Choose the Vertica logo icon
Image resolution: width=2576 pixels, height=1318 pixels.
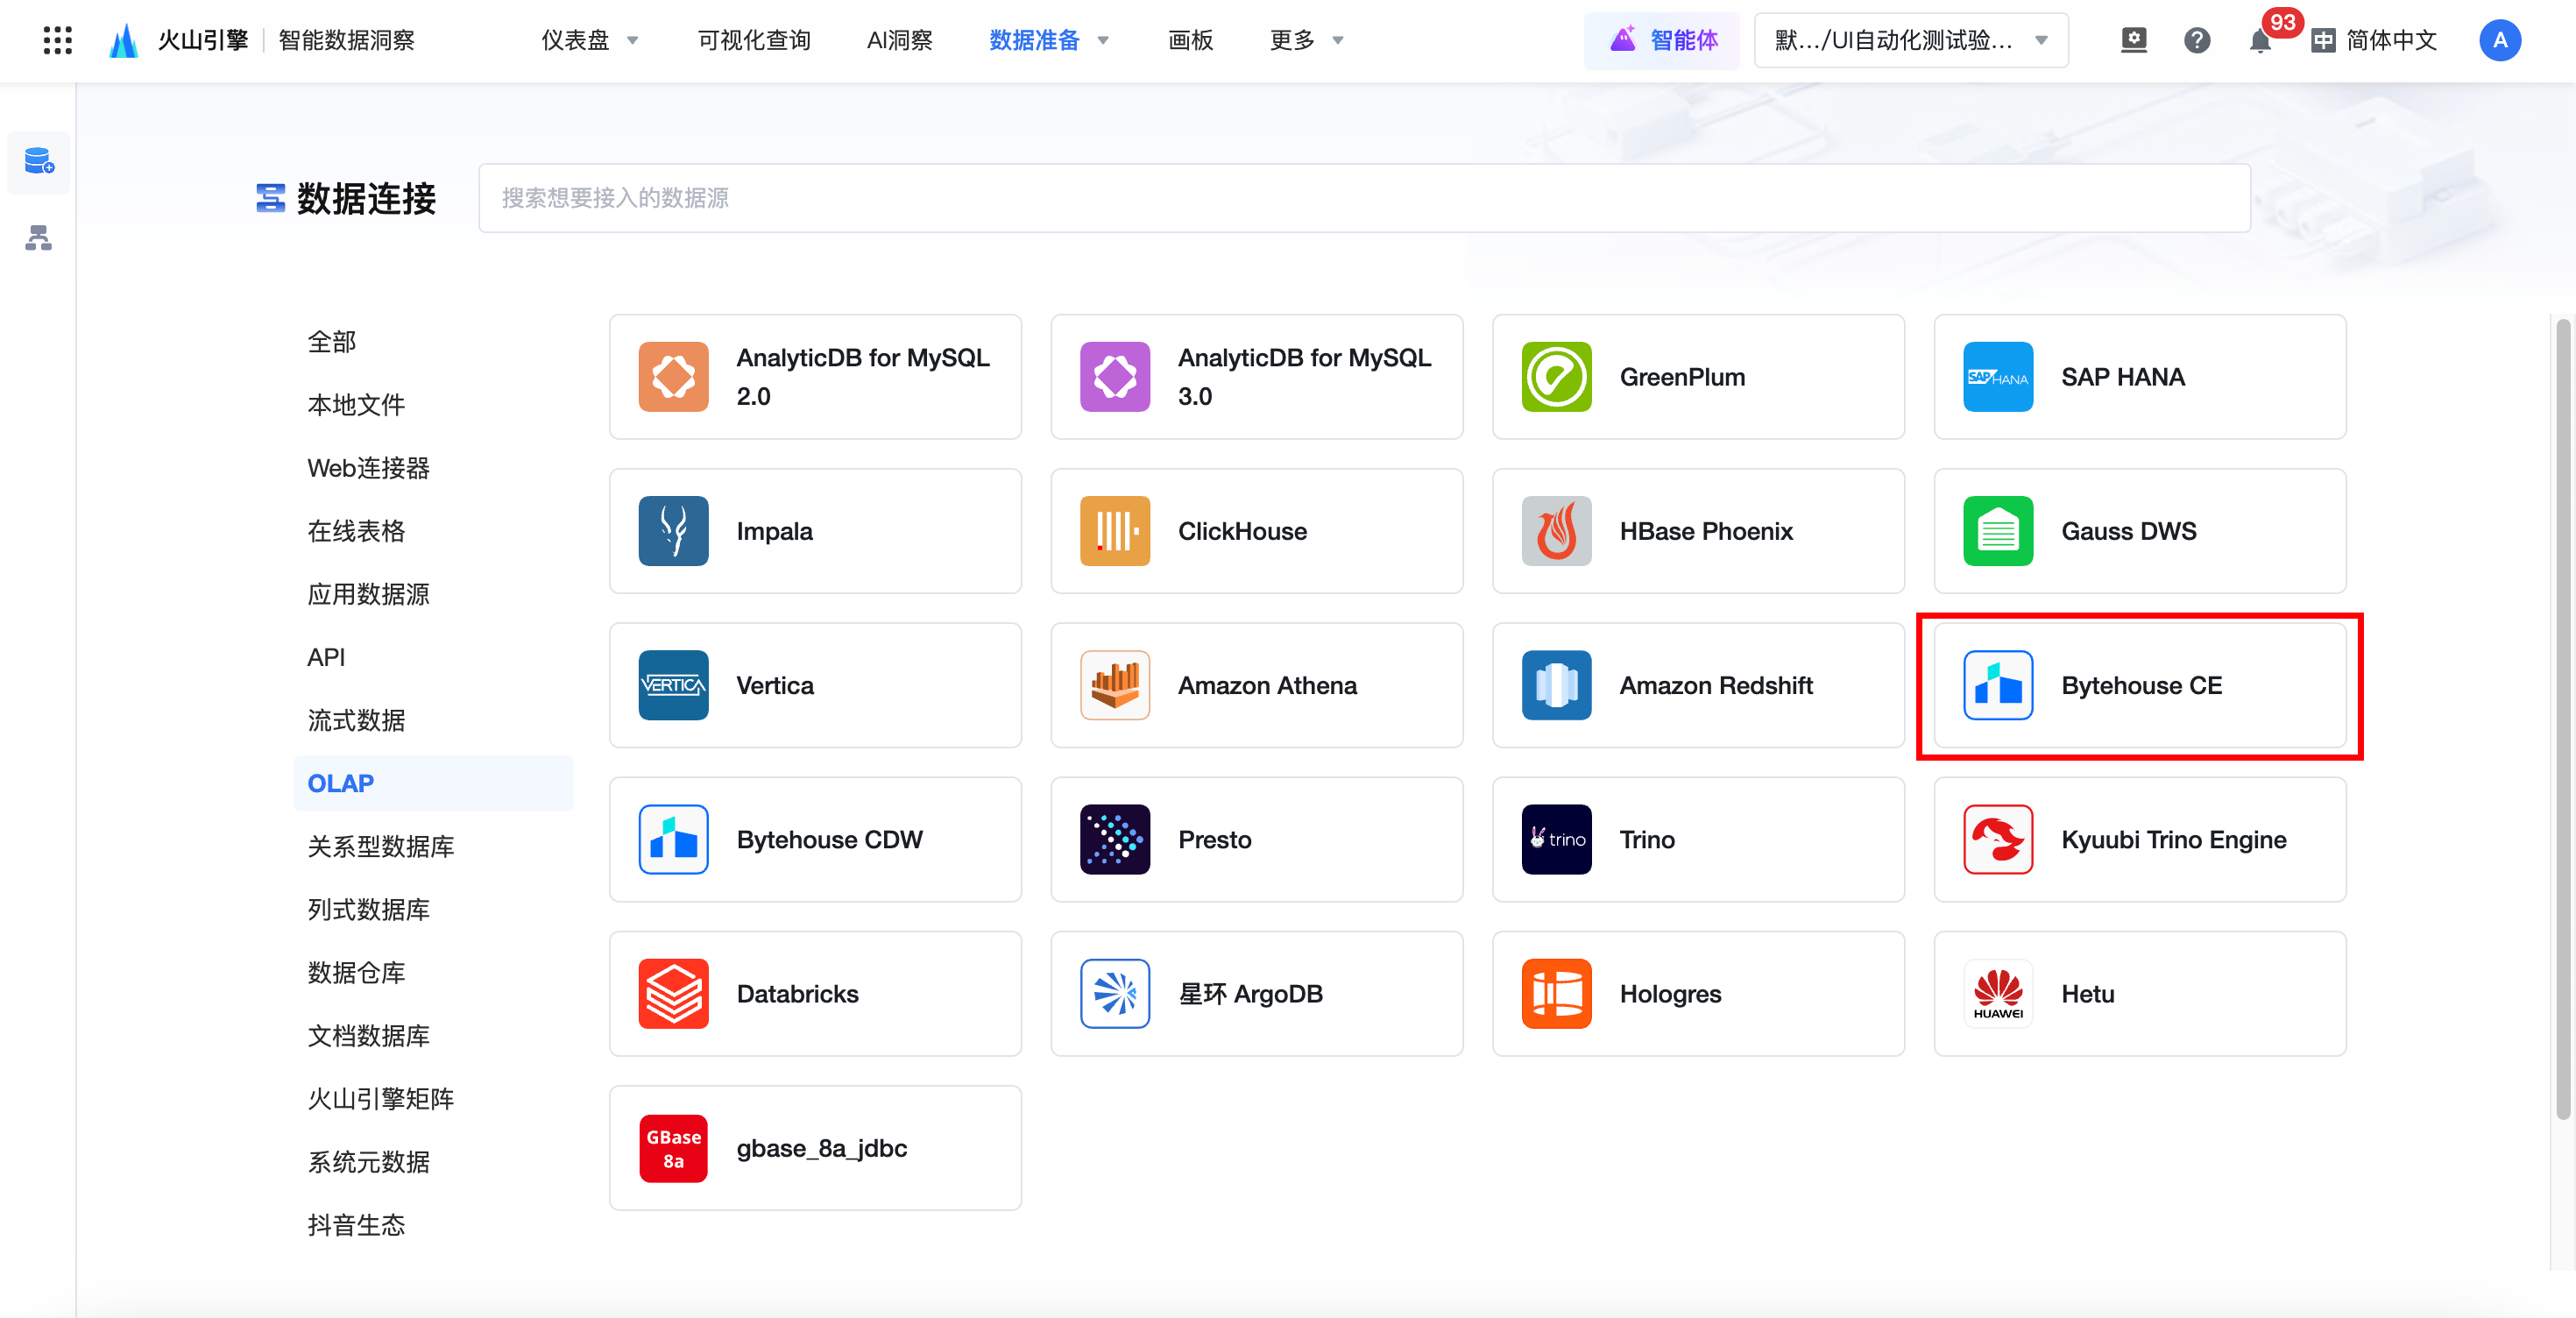[x=674, y=685]
